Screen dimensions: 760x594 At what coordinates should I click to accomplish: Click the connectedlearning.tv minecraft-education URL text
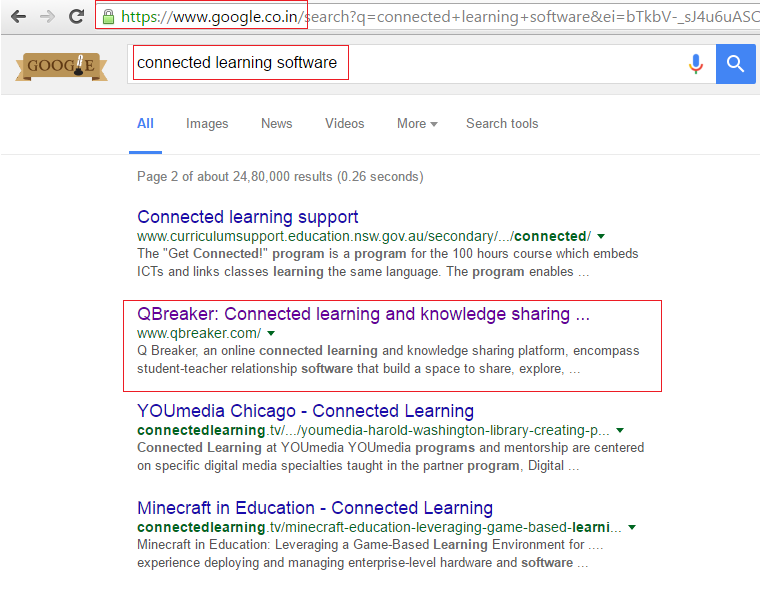coord(379,527)
